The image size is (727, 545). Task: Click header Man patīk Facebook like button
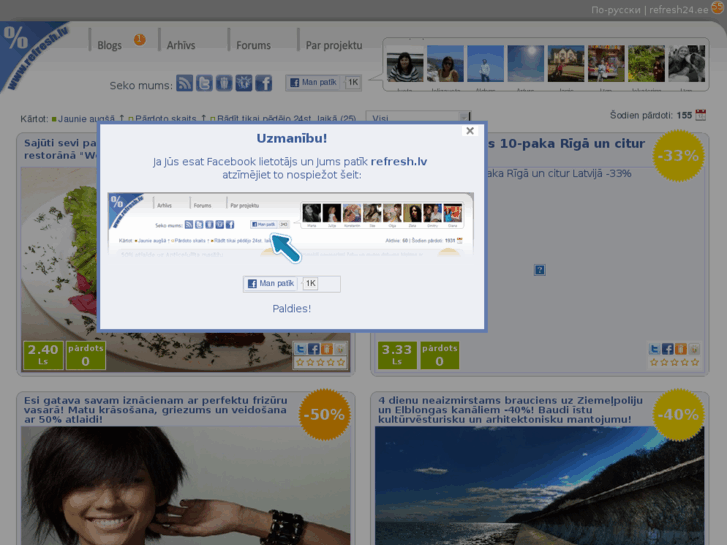[313, 83]
